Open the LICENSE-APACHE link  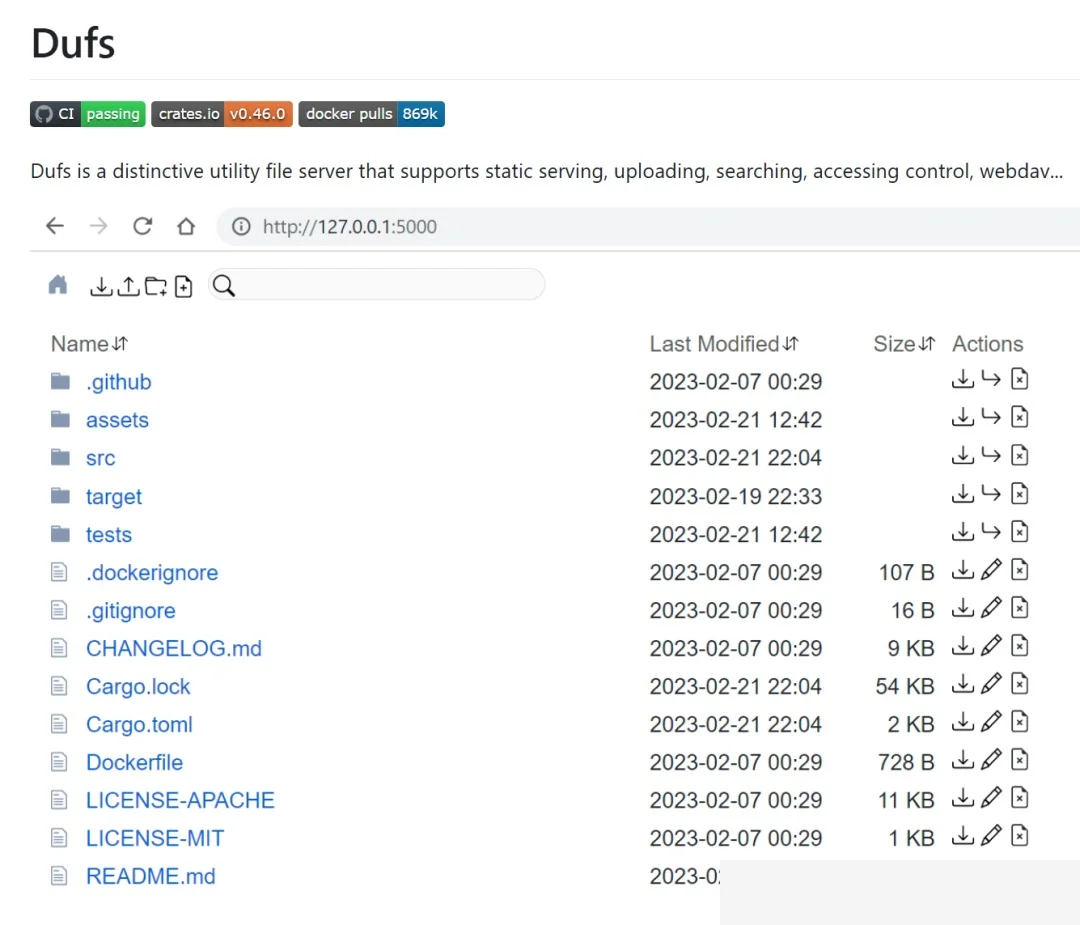pyautogui.click(x=180, y=800)
